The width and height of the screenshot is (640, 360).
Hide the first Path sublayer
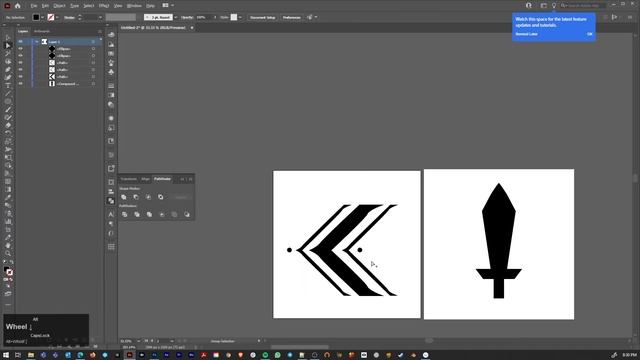20,62
